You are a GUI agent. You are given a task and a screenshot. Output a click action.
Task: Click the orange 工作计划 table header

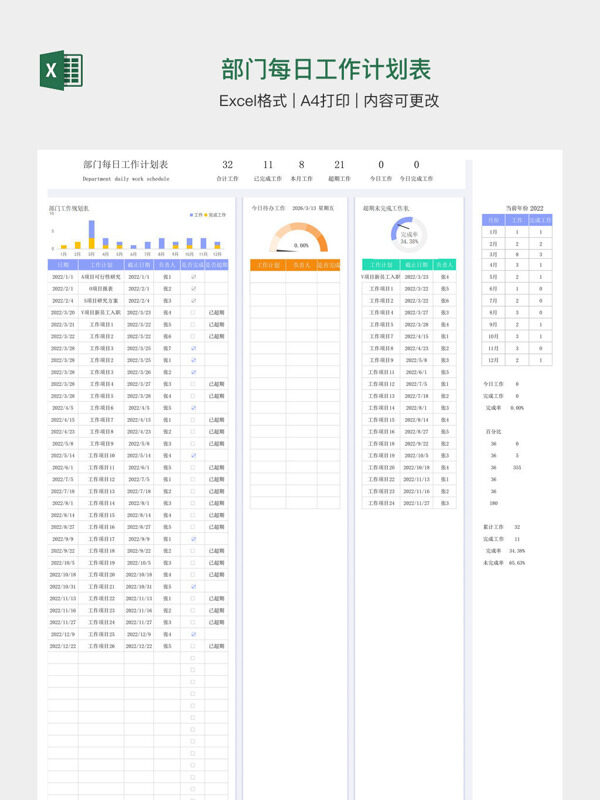(x=268, y=265)
